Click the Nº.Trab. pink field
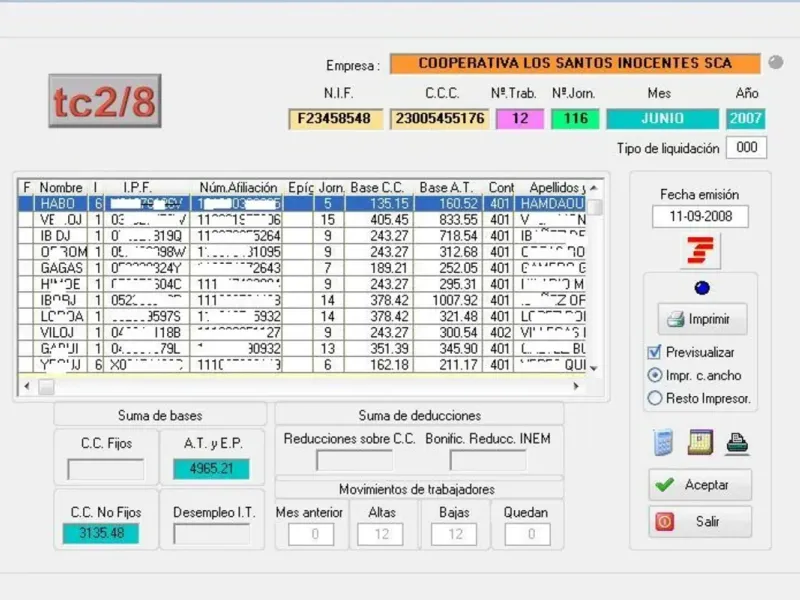 pyautogui.click(x=520, y=118)
